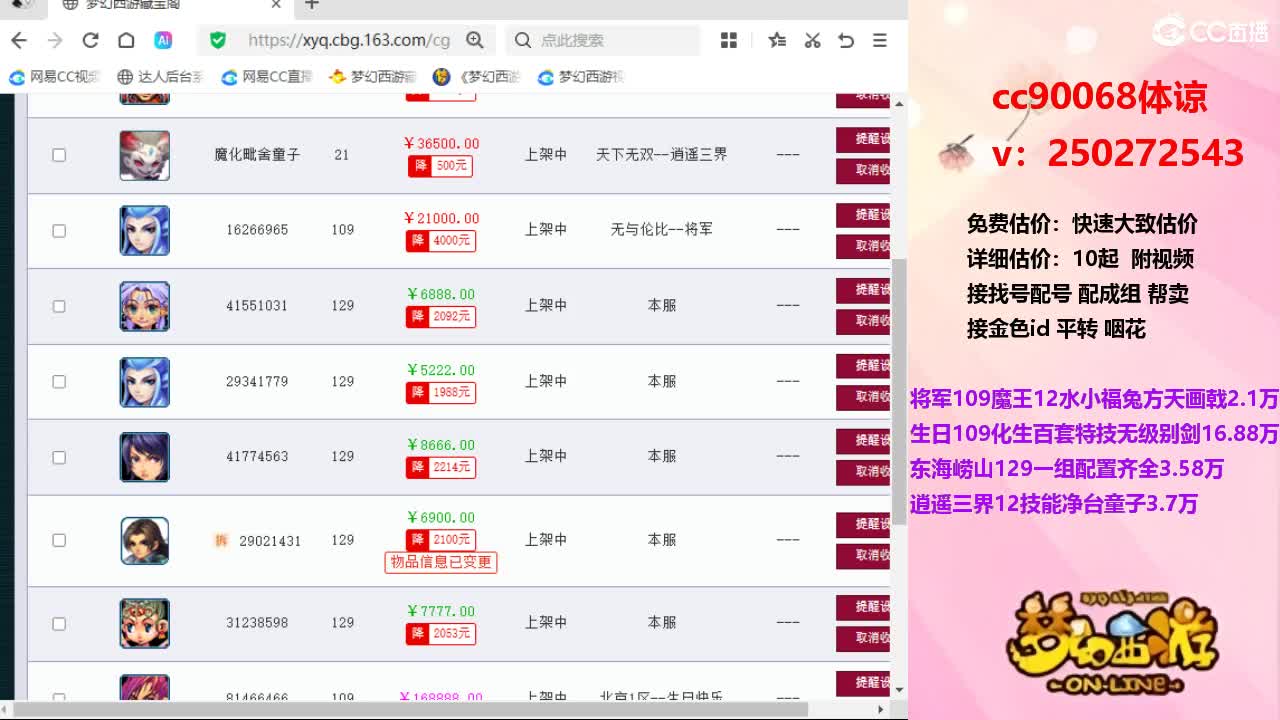1280x720 pixels.
Task: Click item ID 29021431
Action: 270,540
